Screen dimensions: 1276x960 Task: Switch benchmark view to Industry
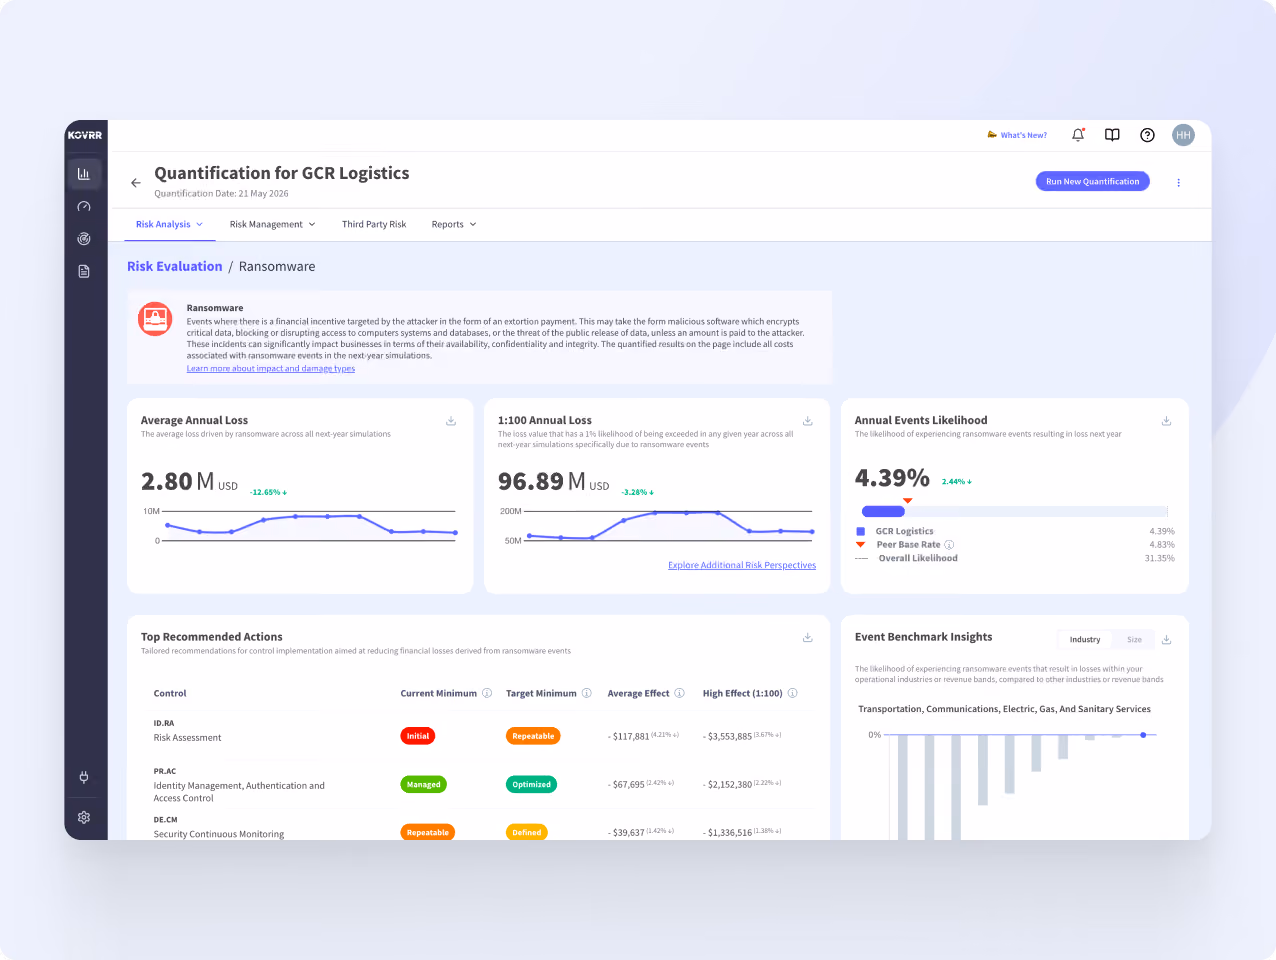pos(1085,640)
